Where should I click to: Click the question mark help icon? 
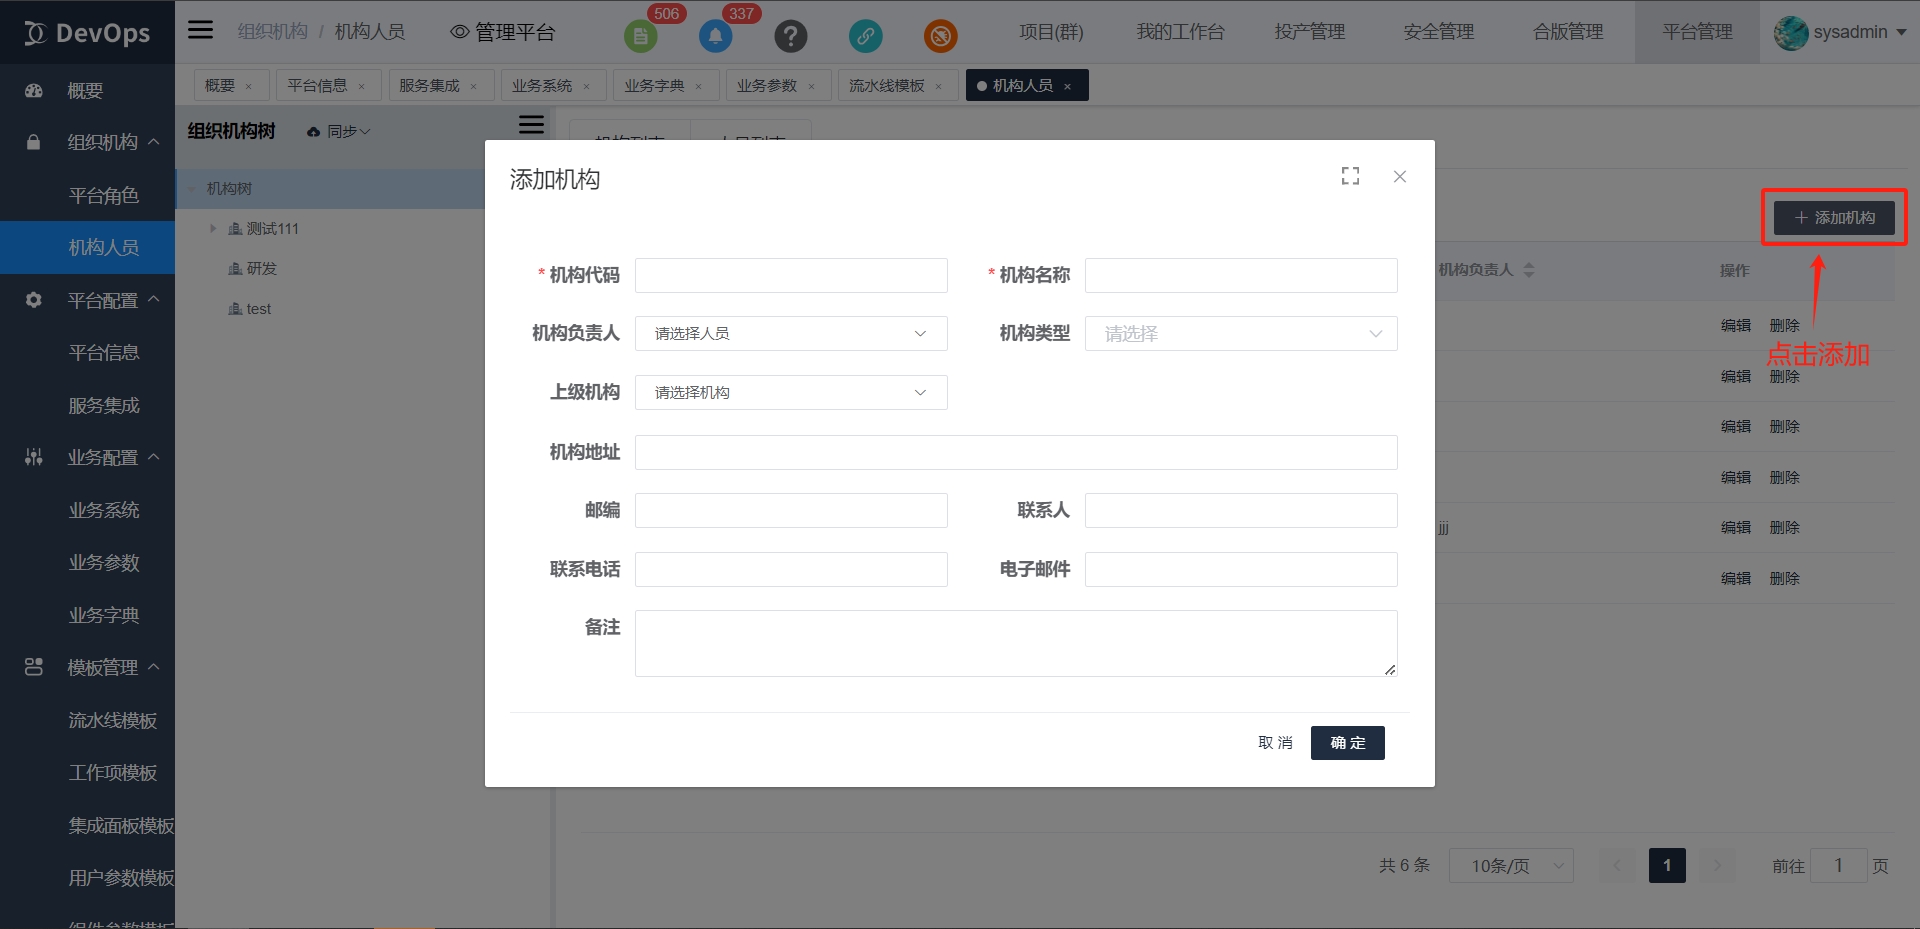pyautogui.click(x=790, y=37)
